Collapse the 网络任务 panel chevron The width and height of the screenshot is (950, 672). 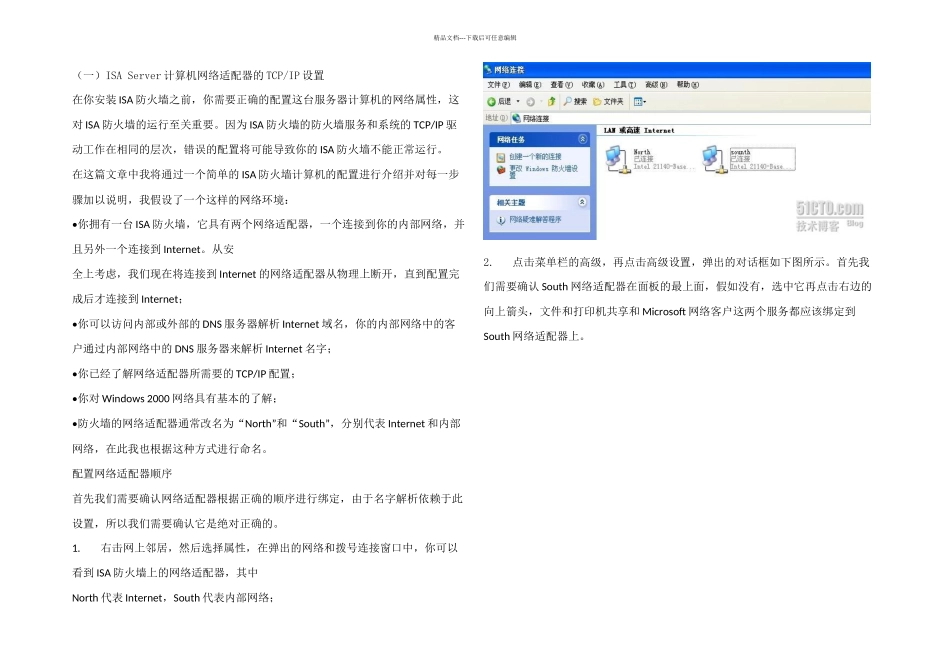pos(582,139)
